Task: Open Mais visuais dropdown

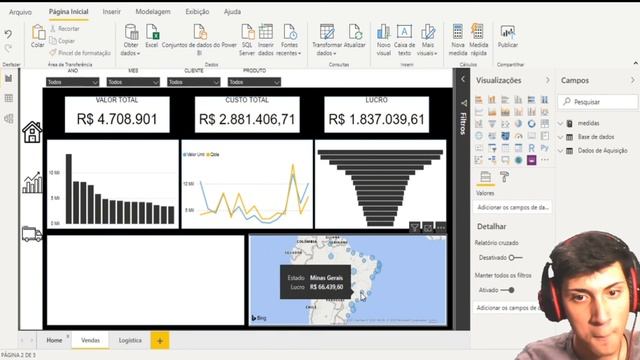Action: [427, 39]
